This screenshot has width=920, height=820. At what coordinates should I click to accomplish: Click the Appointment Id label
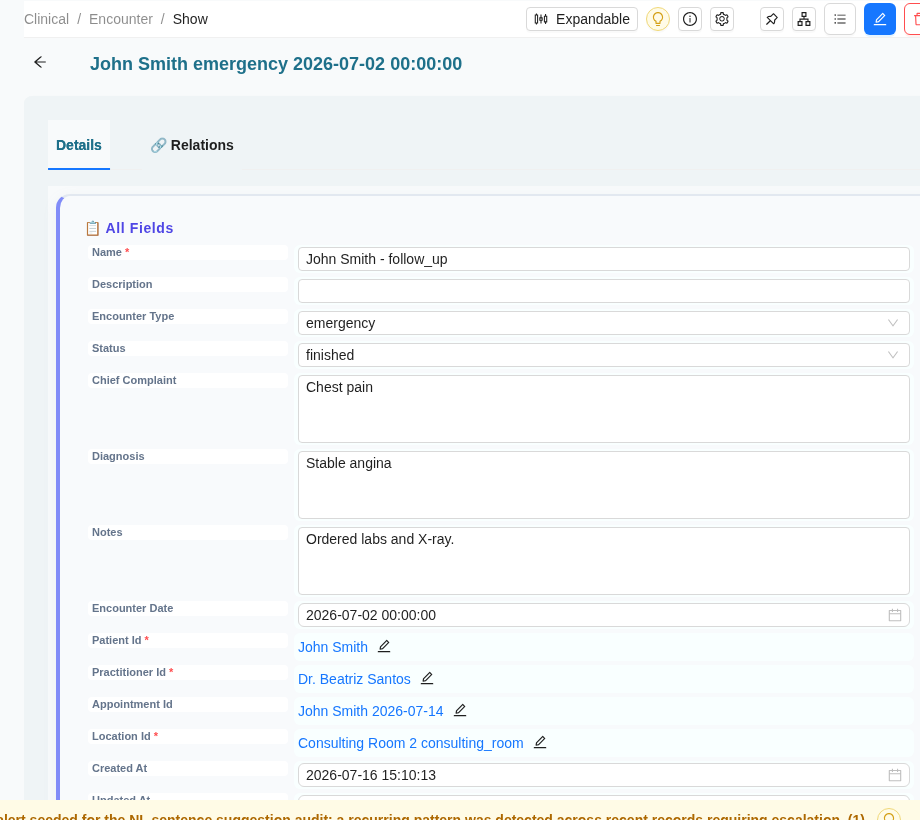coord(132,704)
